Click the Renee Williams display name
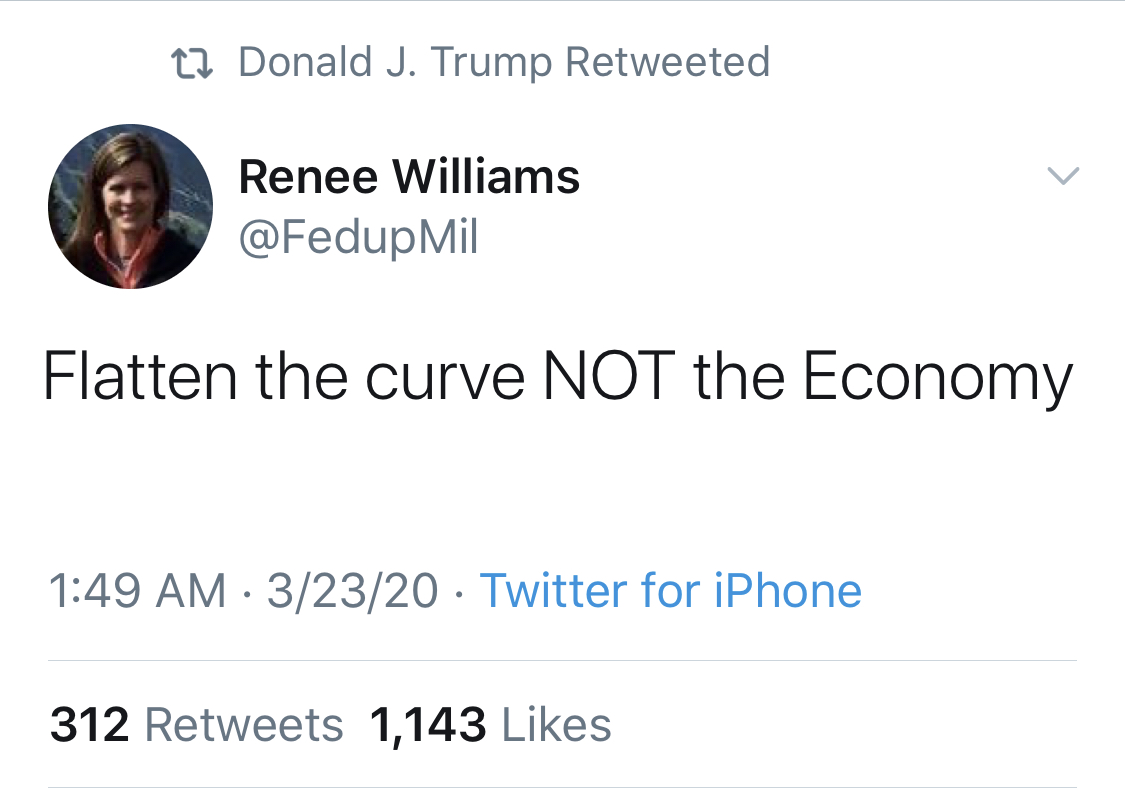 coord(409,178)
